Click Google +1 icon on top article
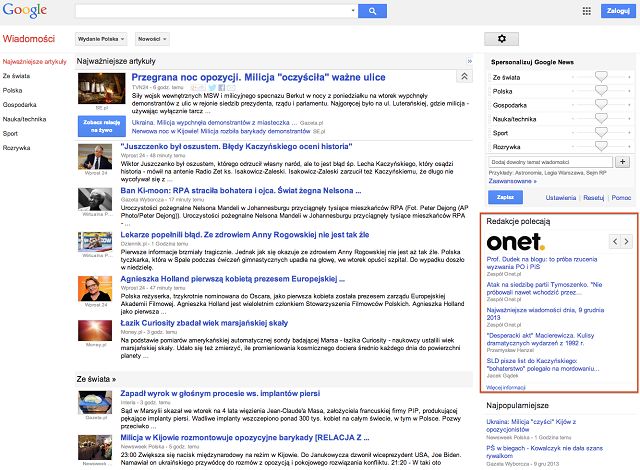 click(198, 87)
